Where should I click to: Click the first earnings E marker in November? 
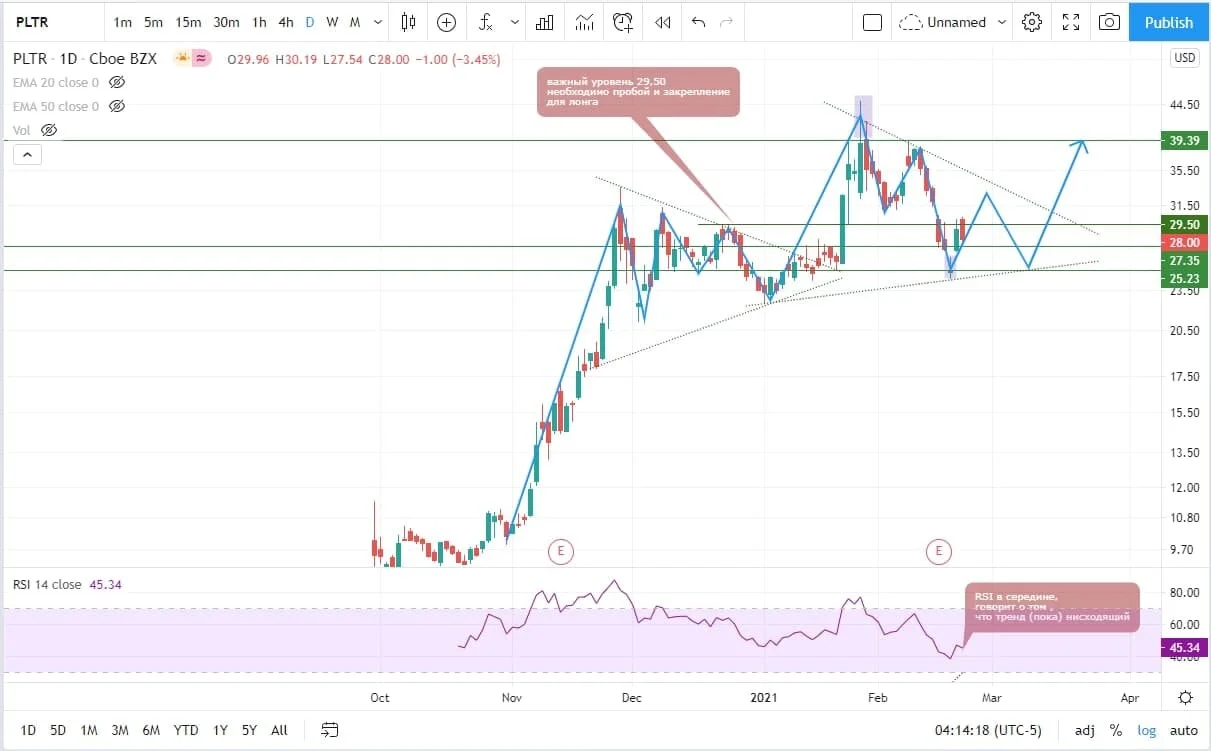[561, 550]
